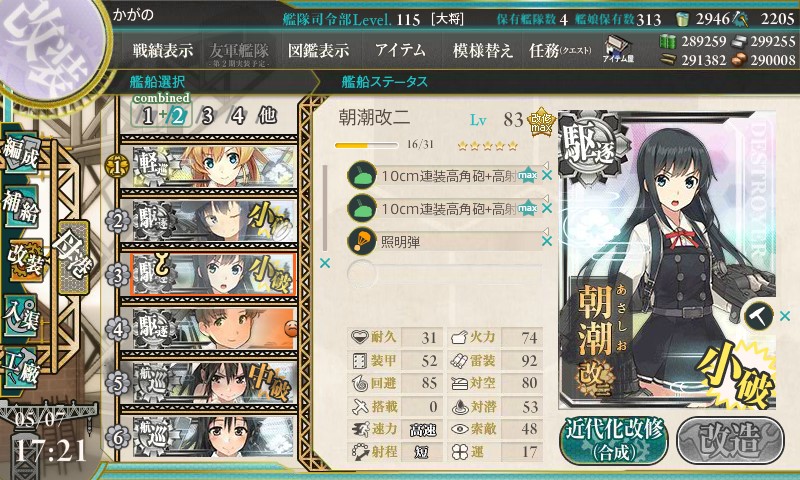The height and width of the screenshot is (480, 800).
Task: Click the hammer expansion slot icon
Action: 758,316
